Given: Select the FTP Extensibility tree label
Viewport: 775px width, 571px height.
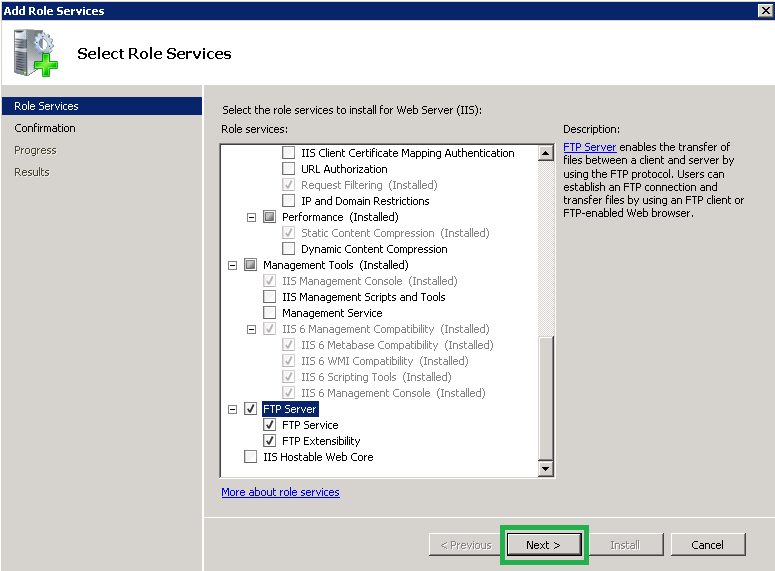Looking at the screenshot, I should pos(321,440).
